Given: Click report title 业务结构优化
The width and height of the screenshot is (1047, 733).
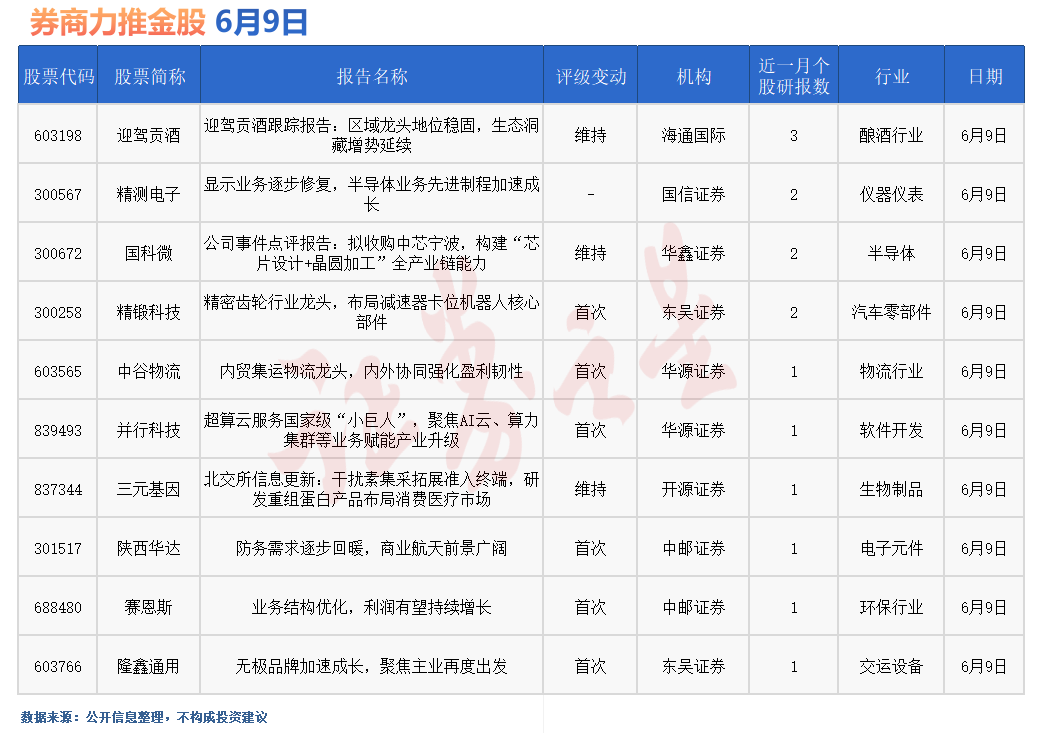Looking at the screenshot, I should click(x=371, y=607).
